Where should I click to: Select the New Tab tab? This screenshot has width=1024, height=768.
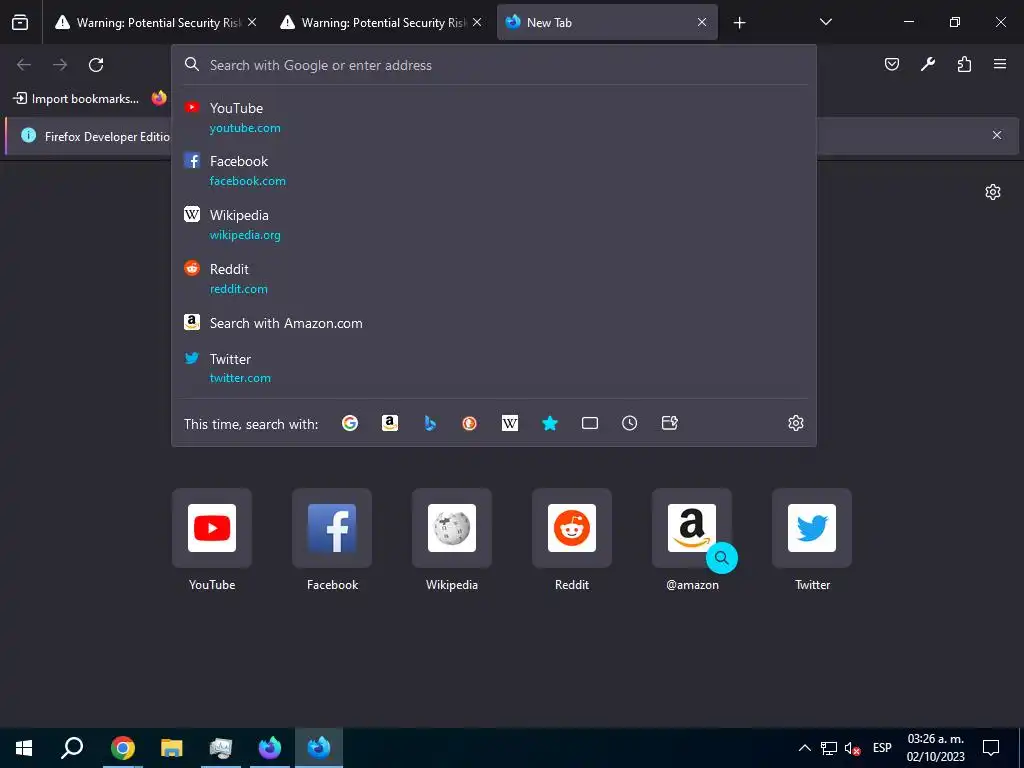point(607,22)
